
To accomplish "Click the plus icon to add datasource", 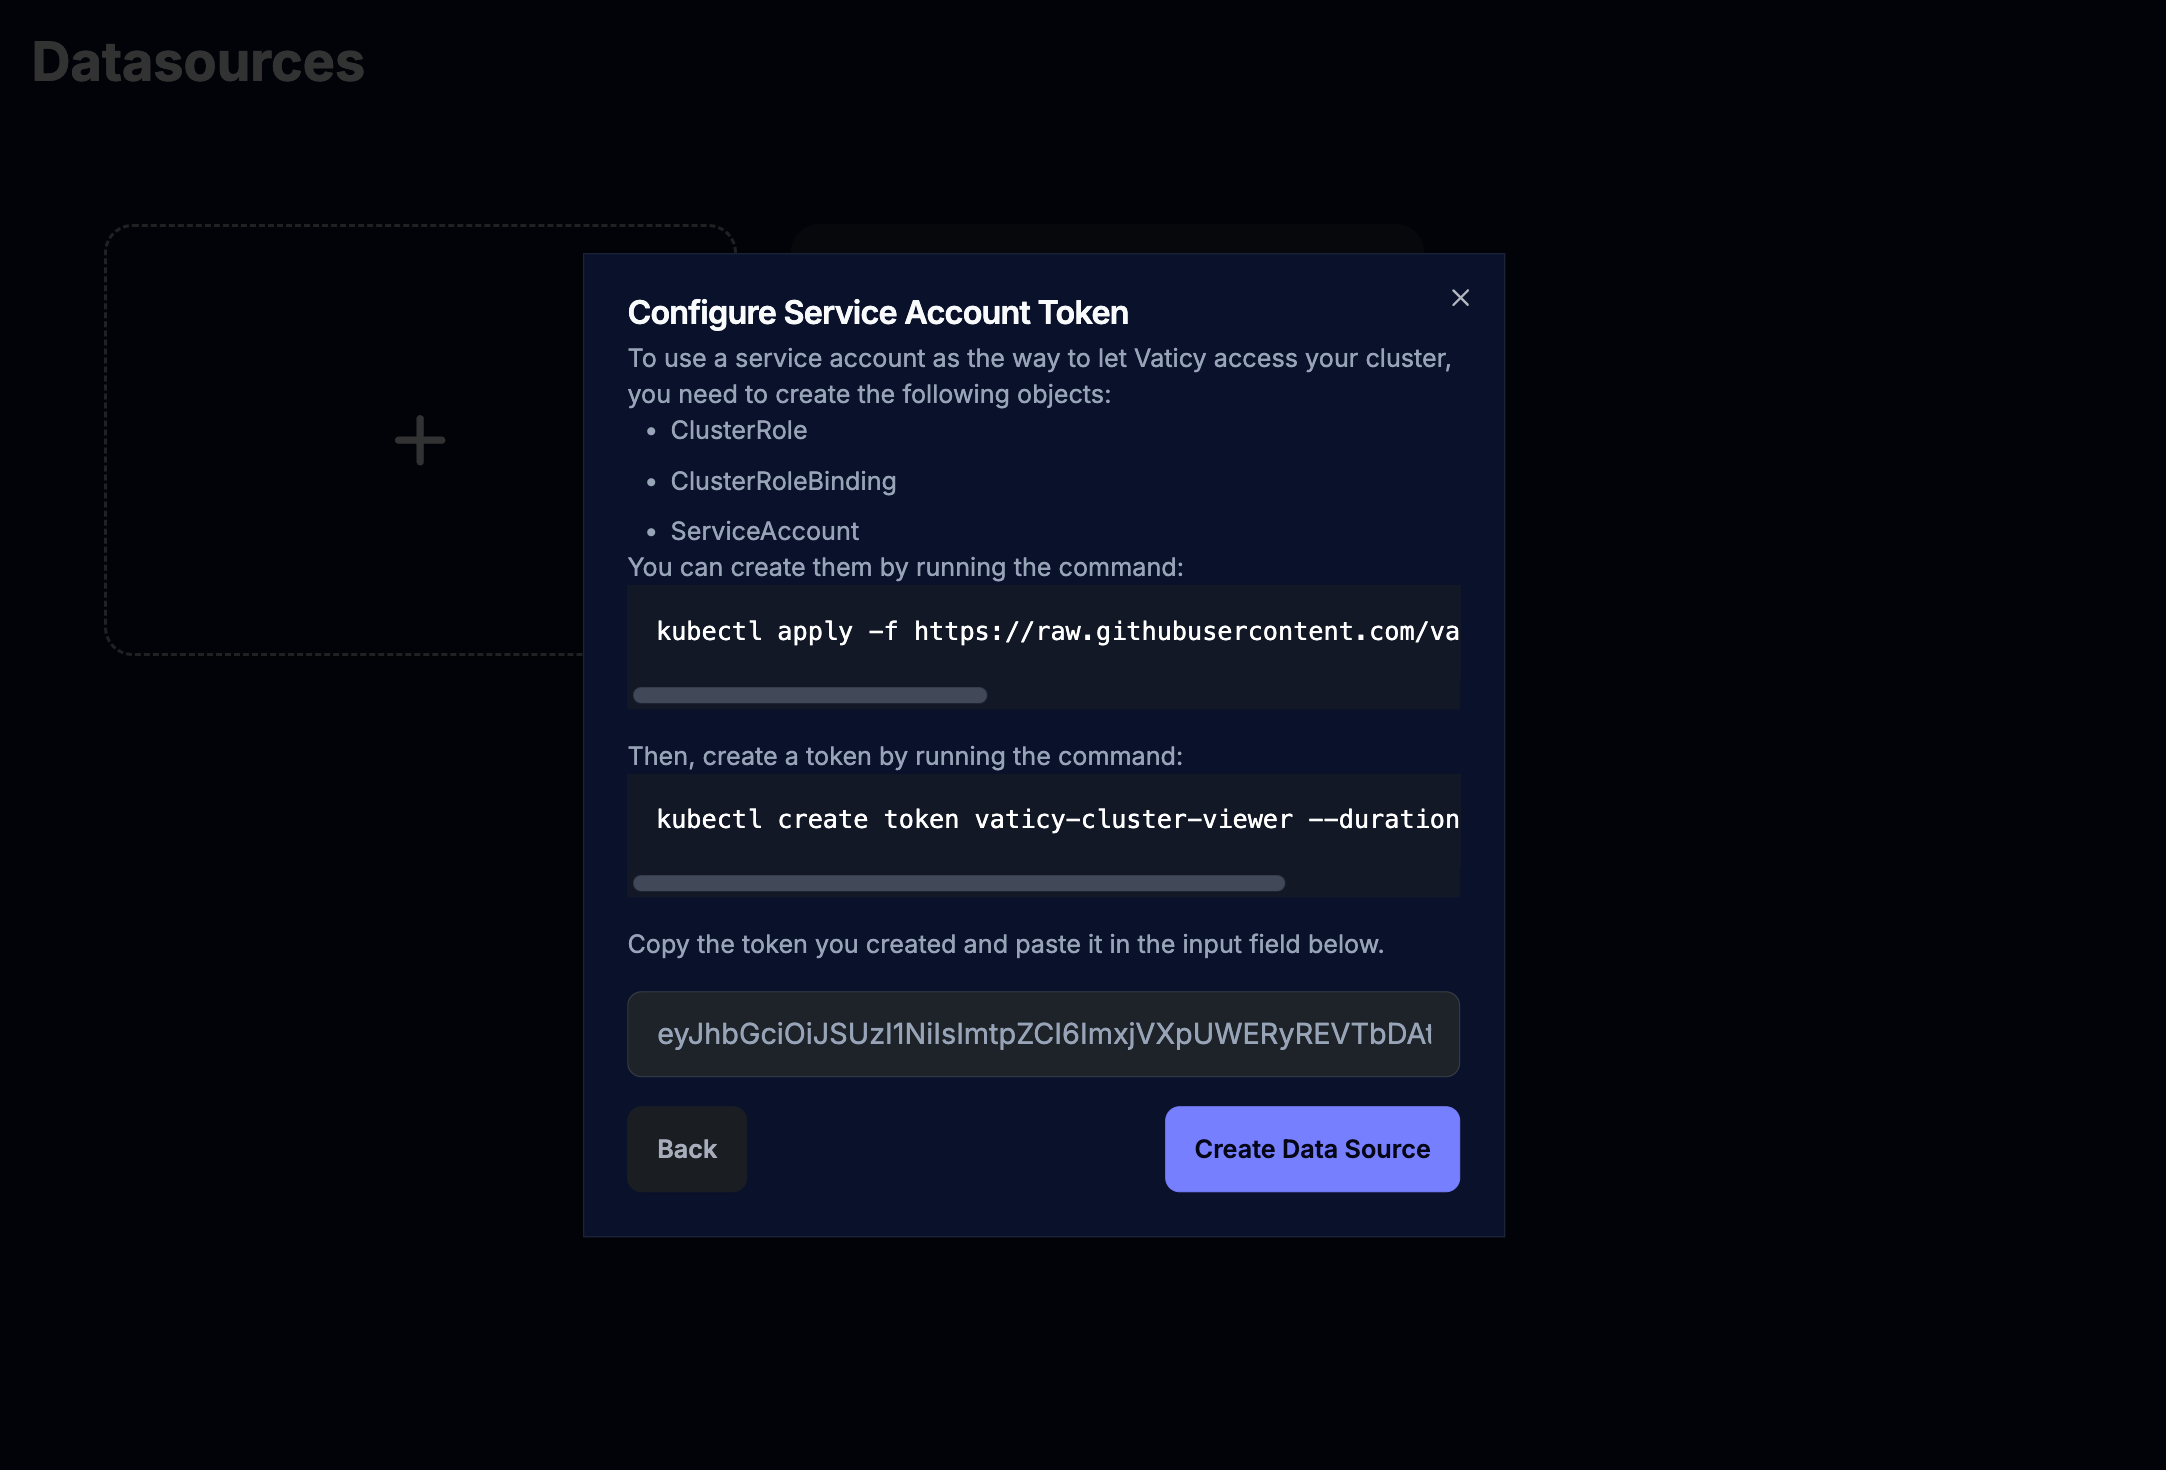I will point(420,440).
